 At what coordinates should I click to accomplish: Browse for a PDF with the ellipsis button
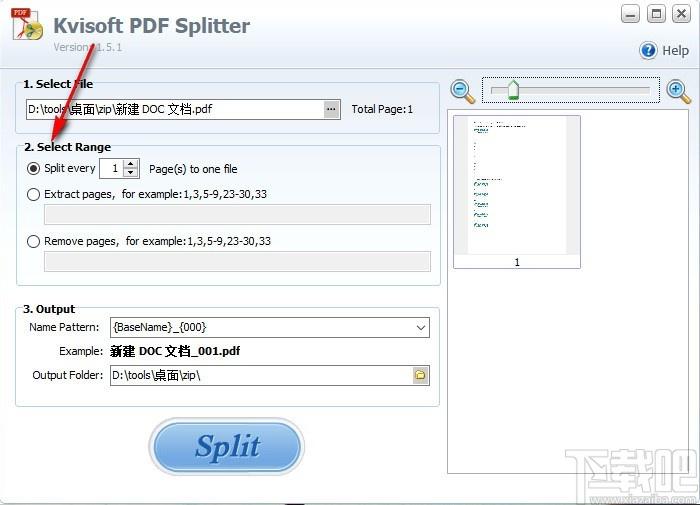coord(331,109)
